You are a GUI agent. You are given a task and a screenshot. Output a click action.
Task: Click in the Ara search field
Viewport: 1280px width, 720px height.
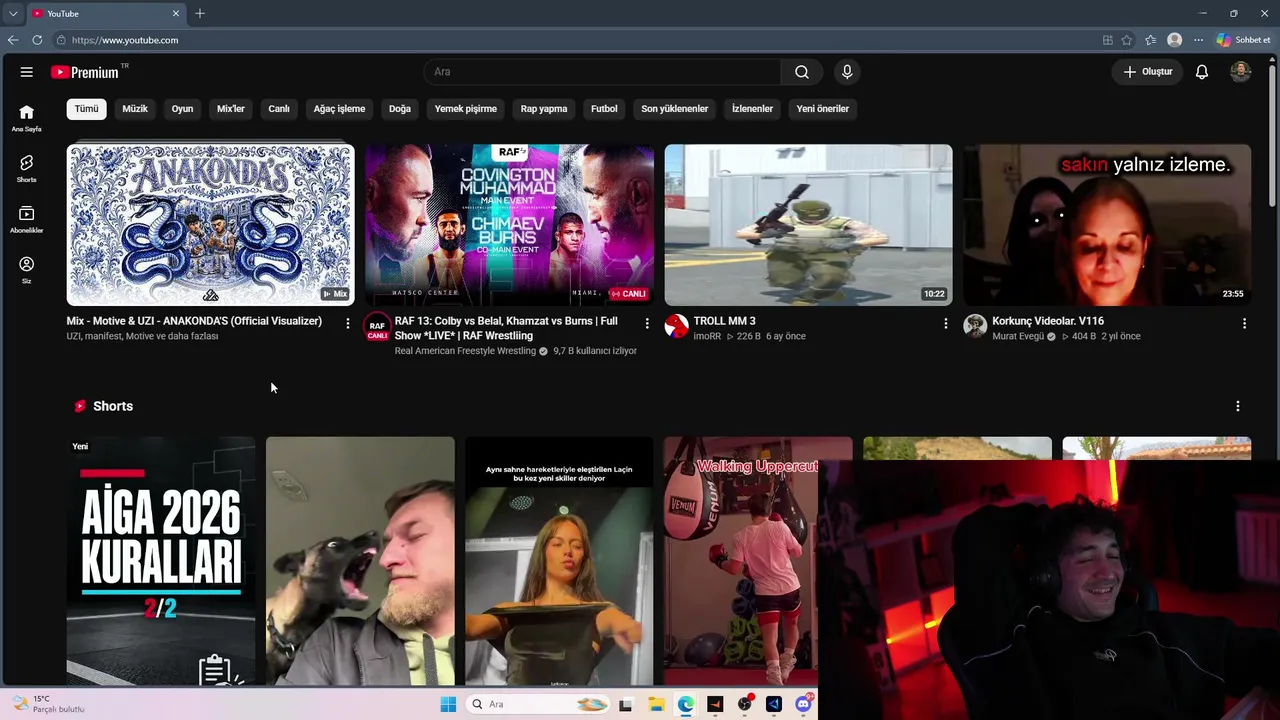click(x=603, y=72)
